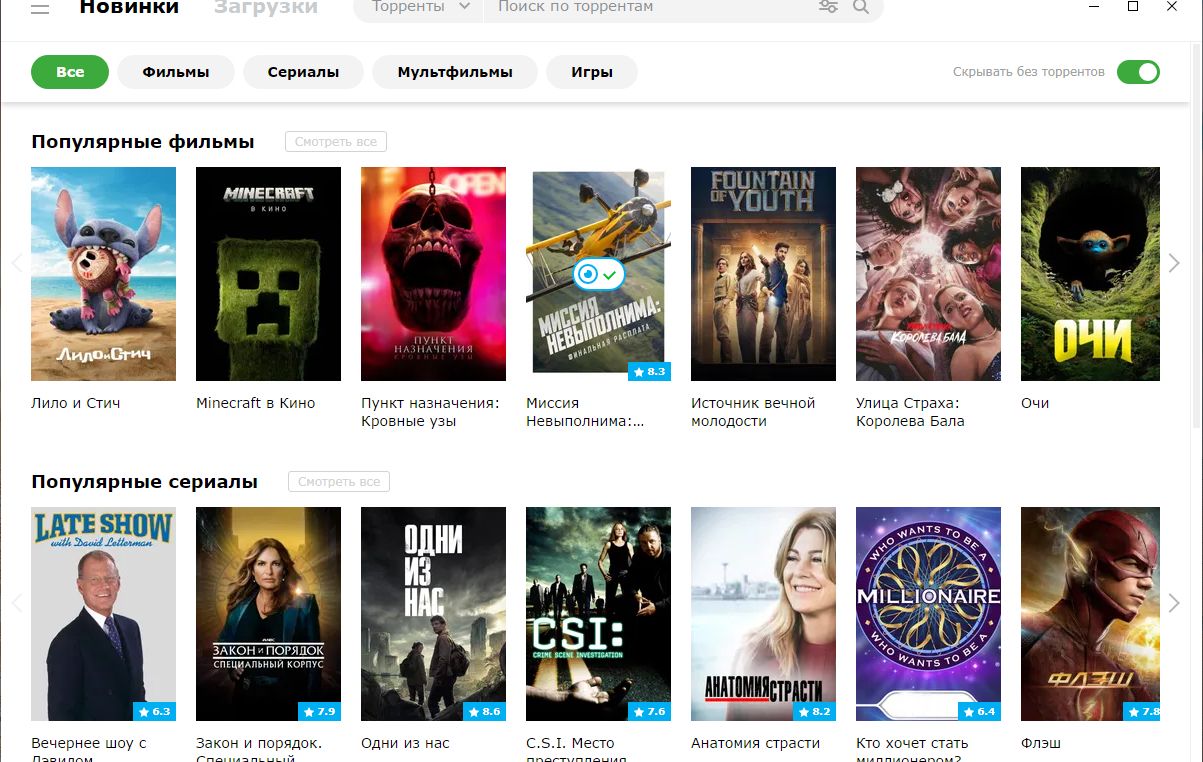The height and width of the screenshot is (762, 1203).
Task: Click Смотреть все next to Популярные фильмы
Action: (x=336, y=142)
